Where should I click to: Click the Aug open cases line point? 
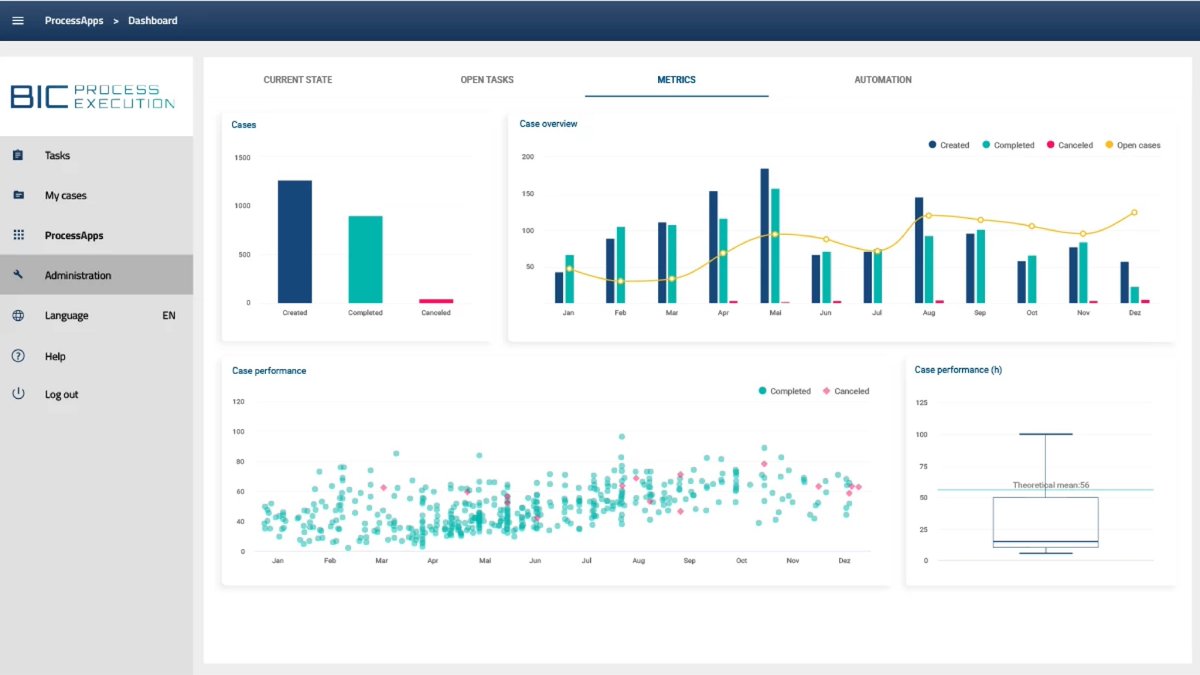pyautogui.click(x=928, y=215)
